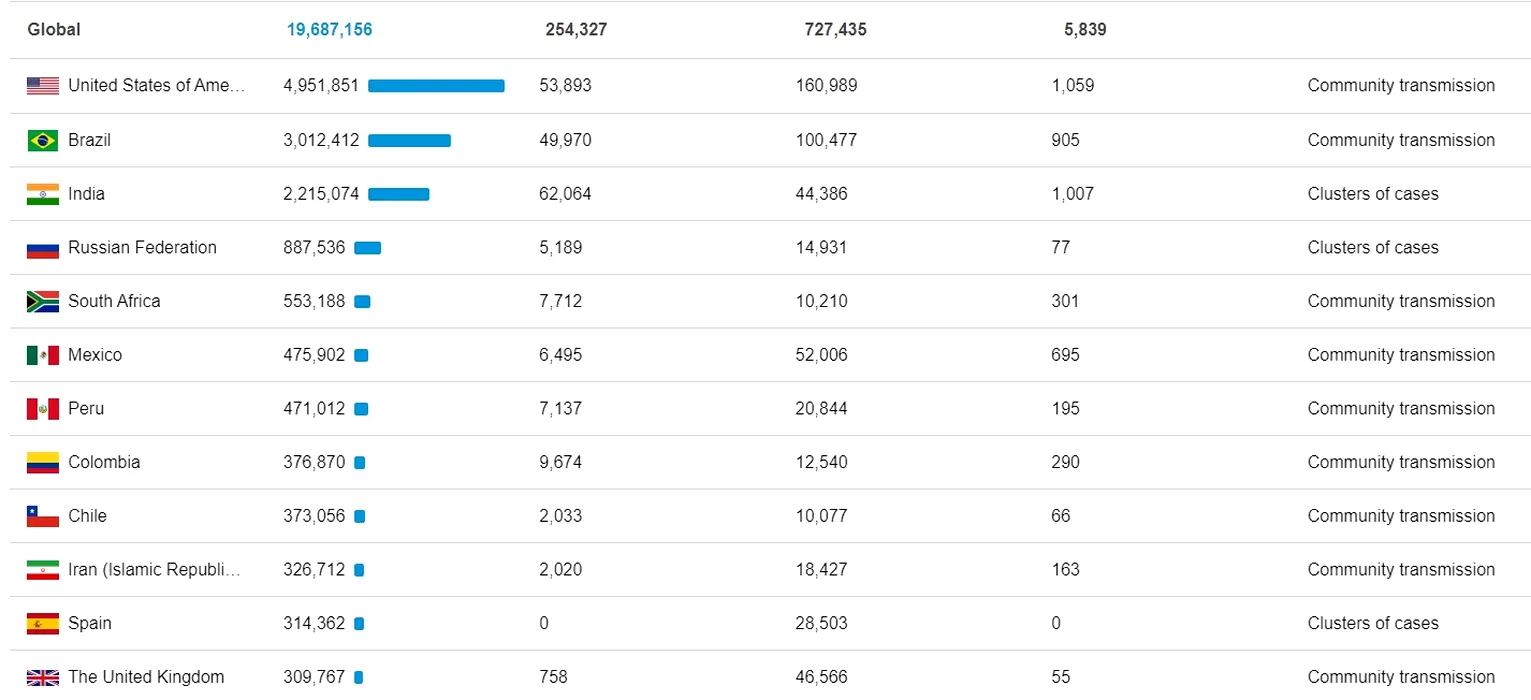
Task: Select the Russian Federation country name
Action: [142, 248]
